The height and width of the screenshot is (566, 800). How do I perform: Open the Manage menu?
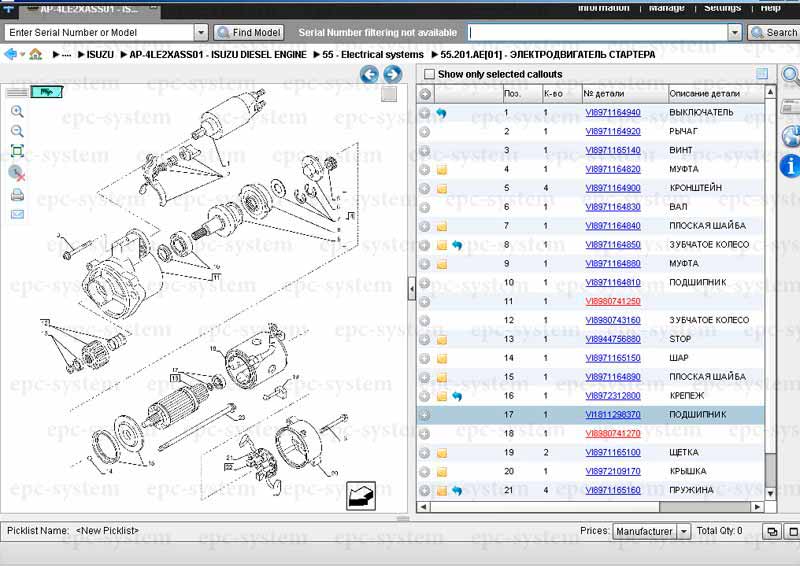(666, 8)
